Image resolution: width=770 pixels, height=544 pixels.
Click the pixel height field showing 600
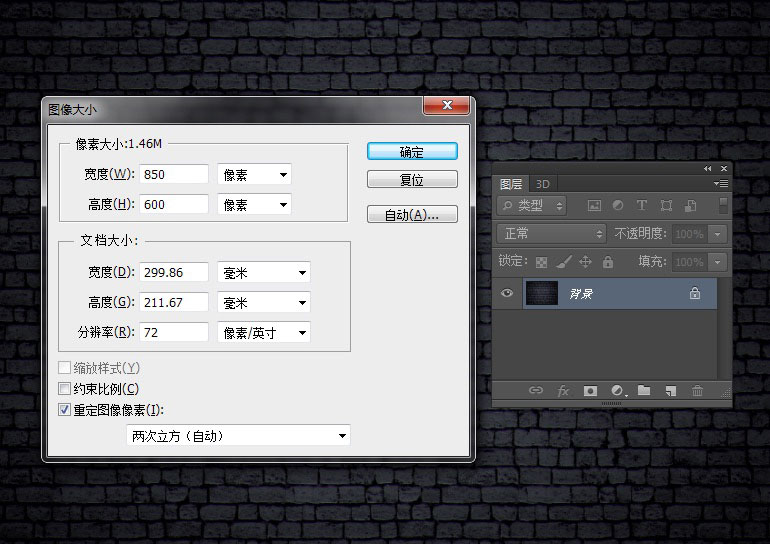coord(174,204)
